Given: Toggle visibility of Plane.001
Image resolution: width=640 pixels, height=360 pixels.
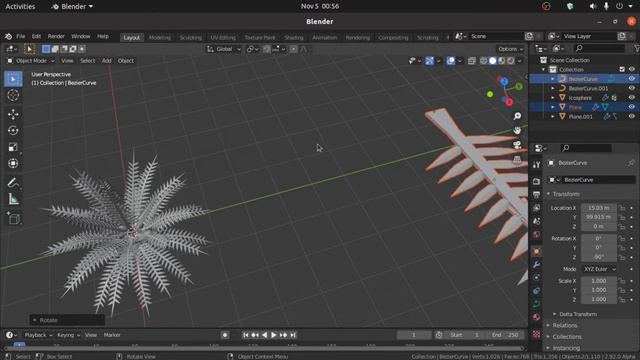Looking at the screenshot, I should pyautogui.click(x=632, y=116).
